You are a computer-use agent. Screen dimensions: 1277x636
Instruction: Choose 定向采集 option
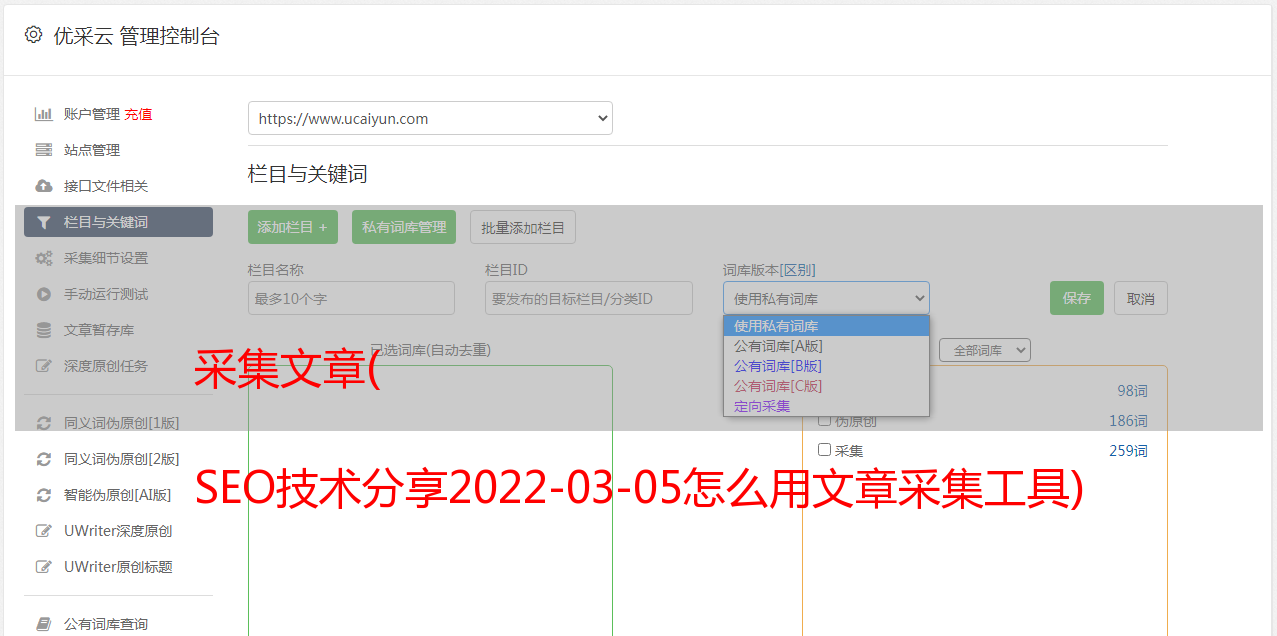(826, 406)
